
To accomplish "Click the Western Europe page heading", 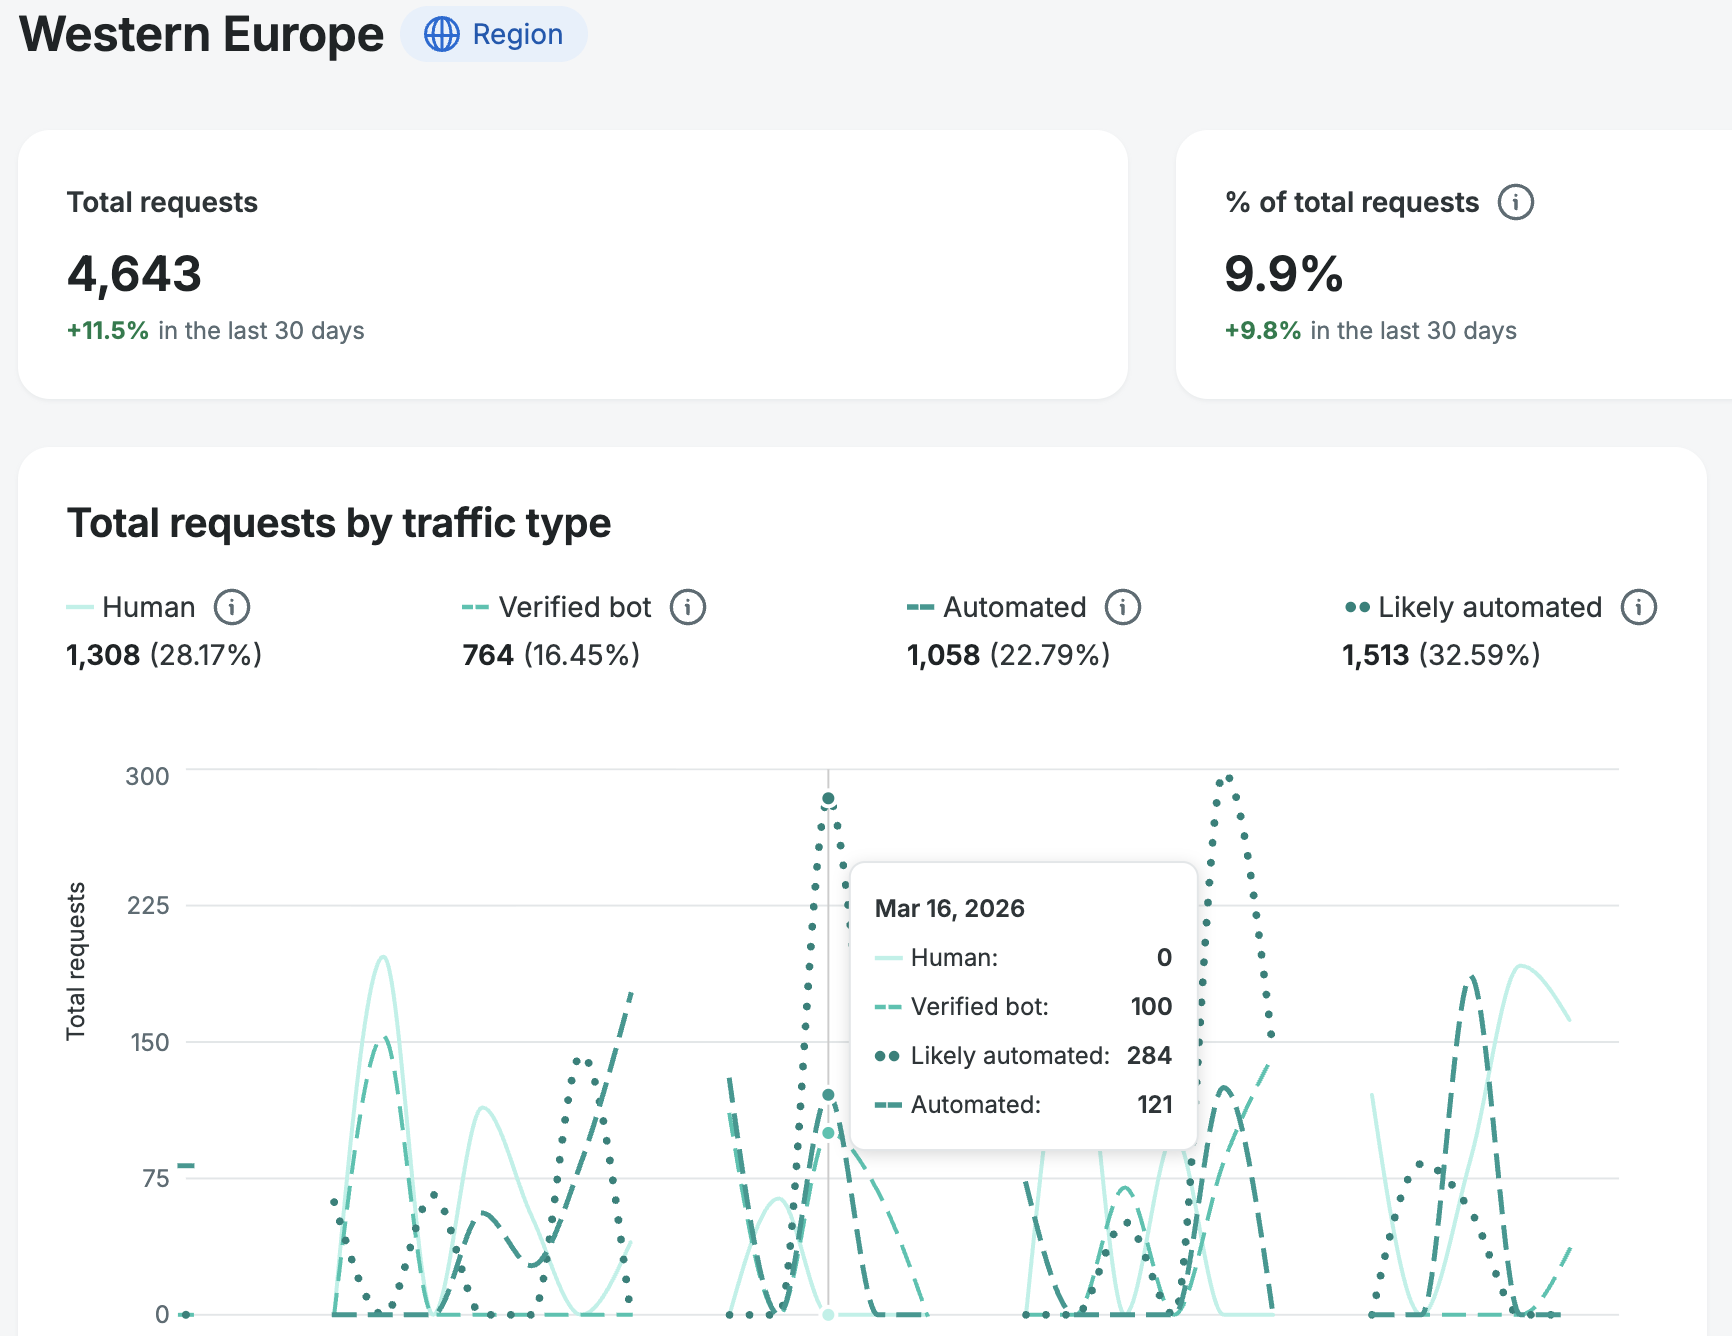I will [x=201, y=34].
